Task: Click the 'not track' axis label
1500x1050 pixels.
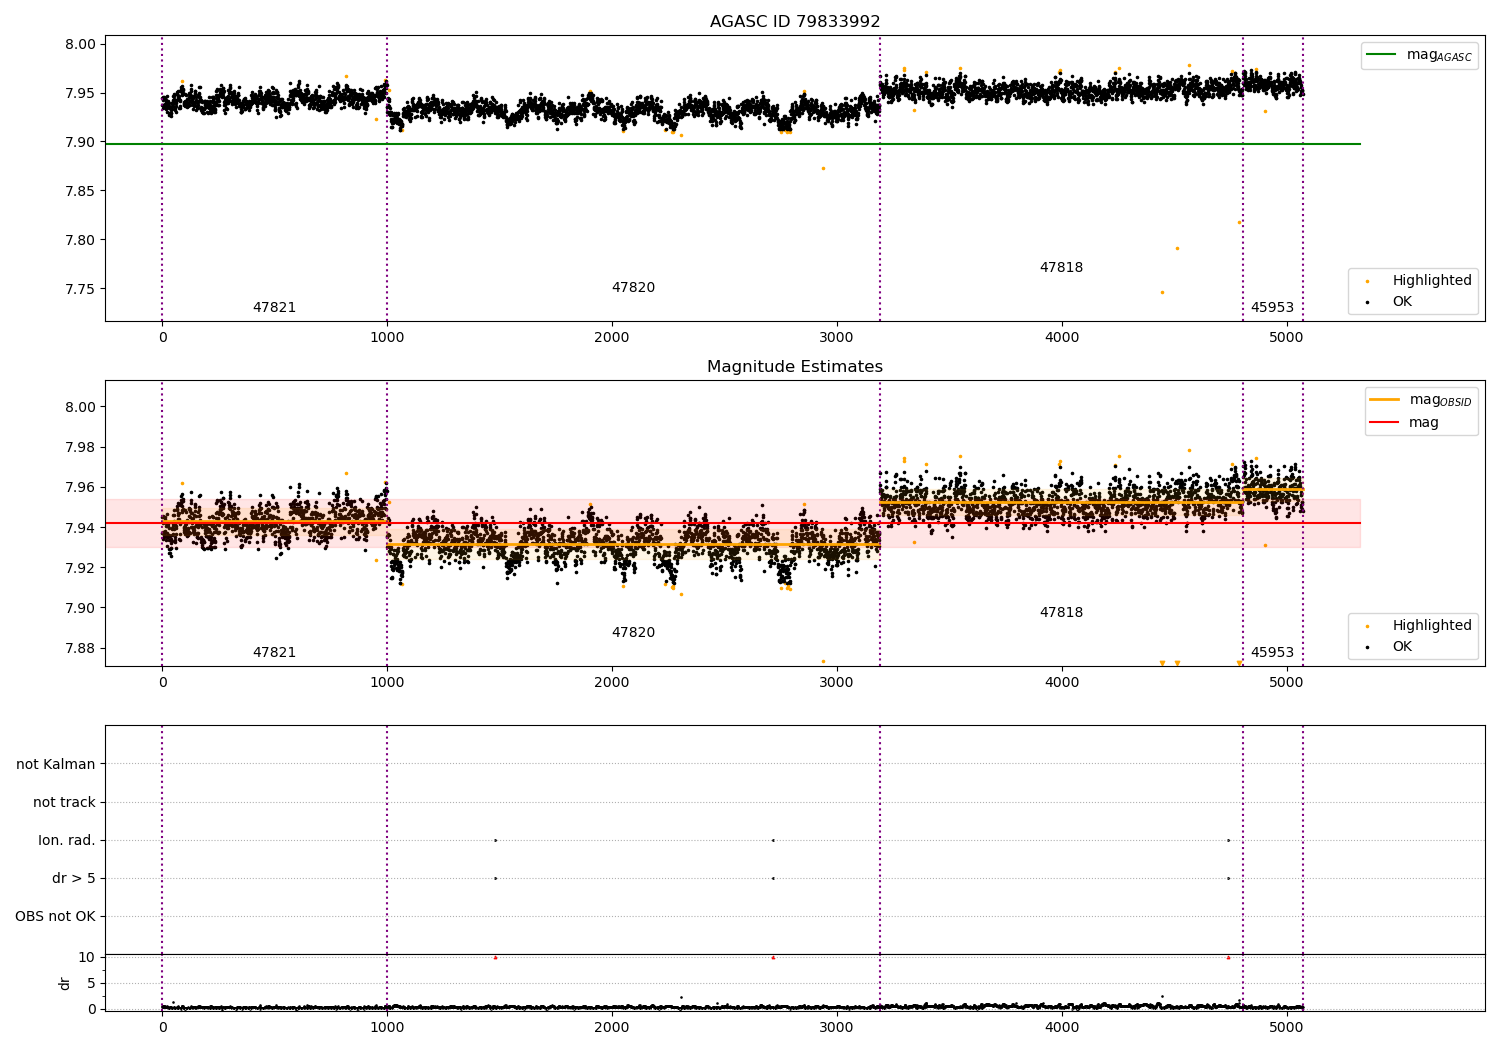Action: [x=64, y=802]
